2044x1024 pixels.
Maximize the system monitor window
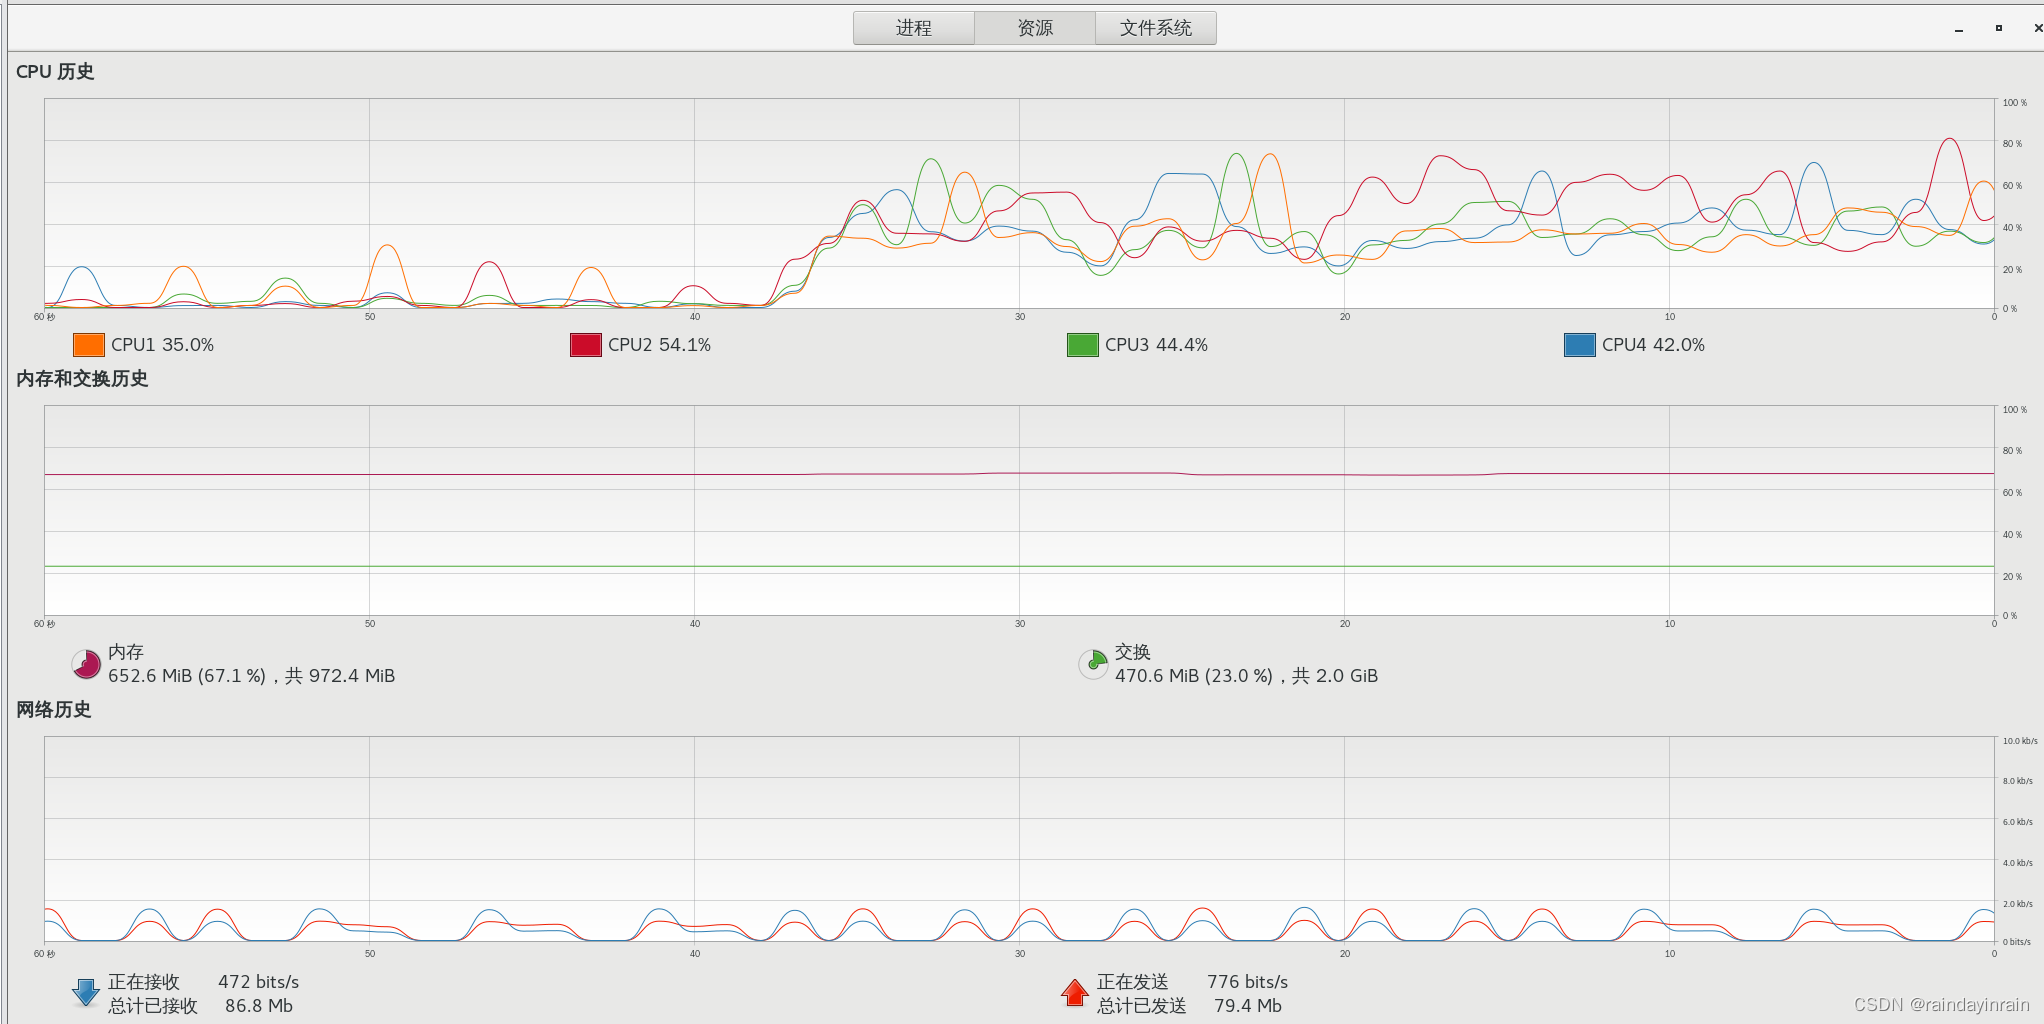1999,28
